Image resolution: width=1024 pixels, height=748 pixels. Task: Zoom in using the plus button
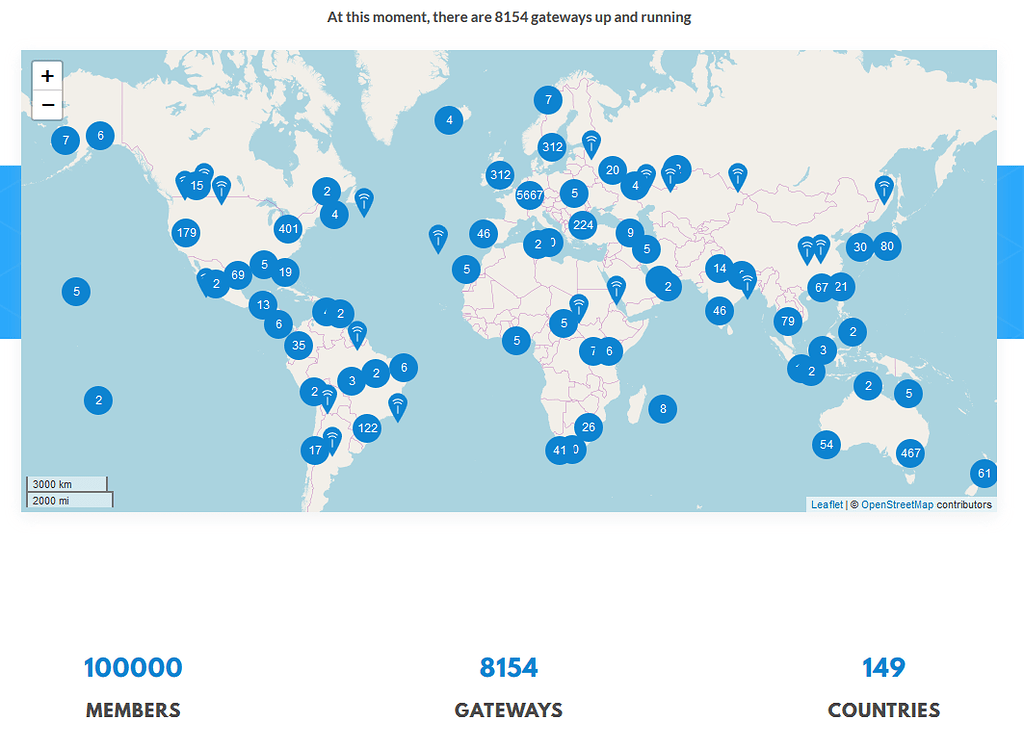click(47, 75)
